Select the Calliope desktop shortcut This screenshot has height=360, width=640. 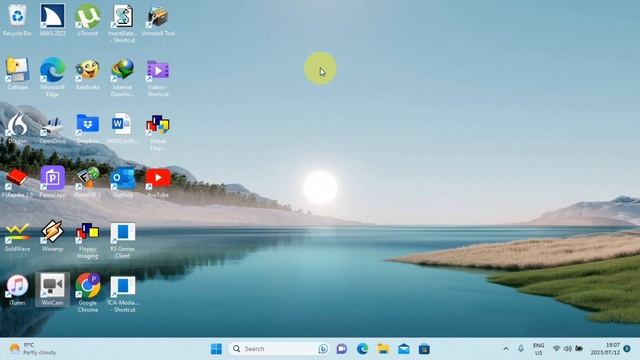pos(18,74)
